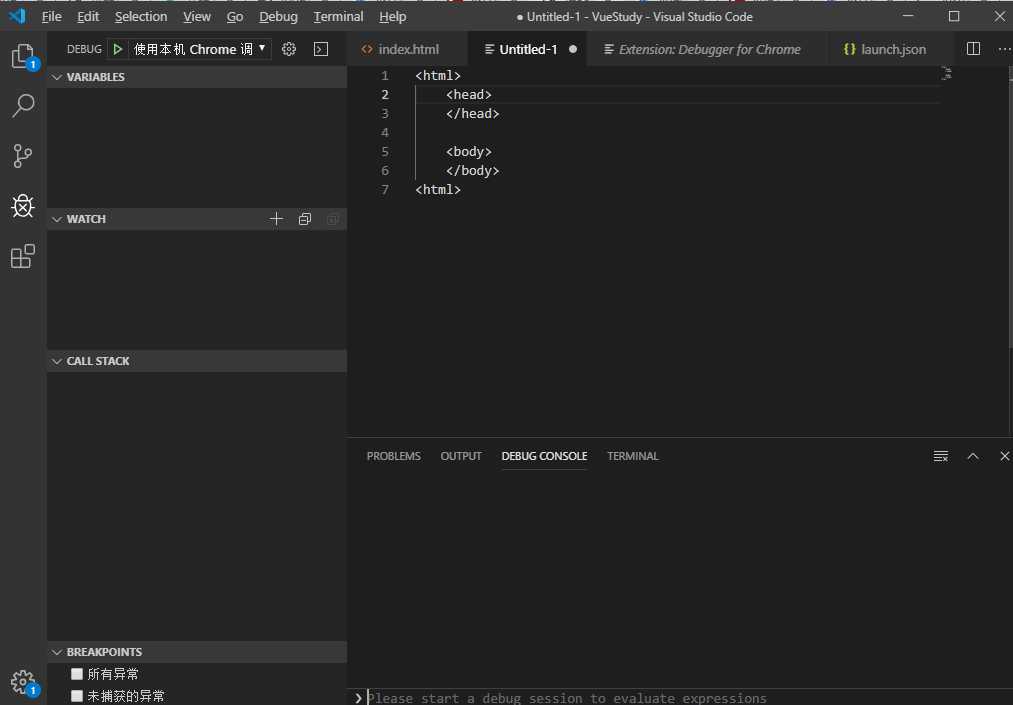Open the File menu
The width and height of the screenshot is (1013, 705).
point(52,17)
